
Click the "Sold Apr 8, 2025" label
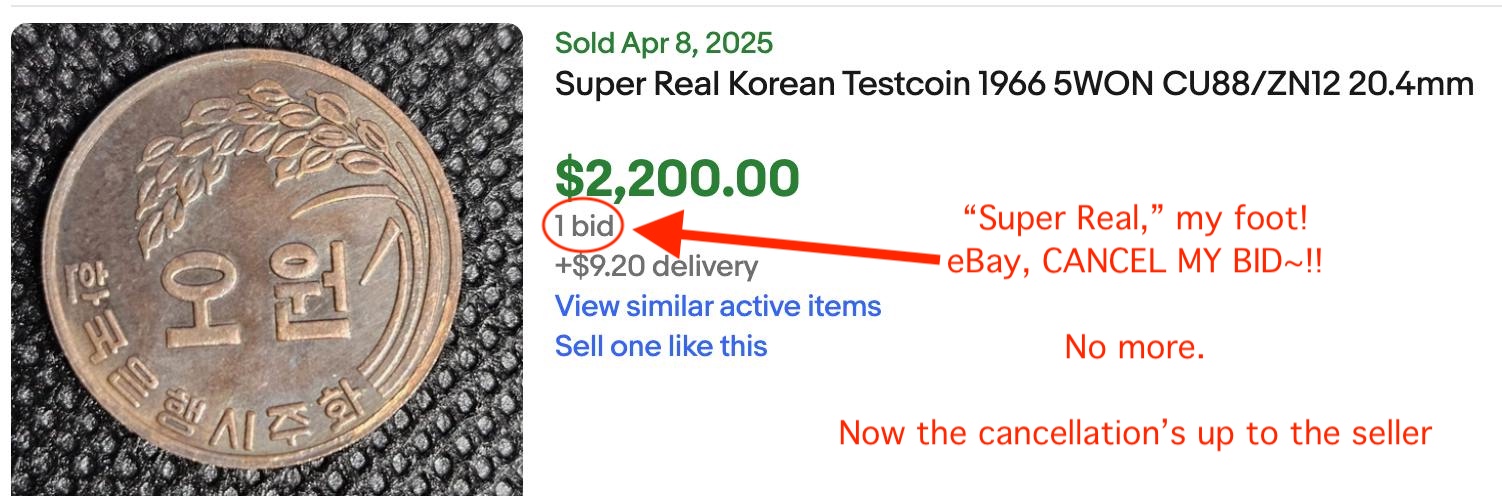(663, 43)
